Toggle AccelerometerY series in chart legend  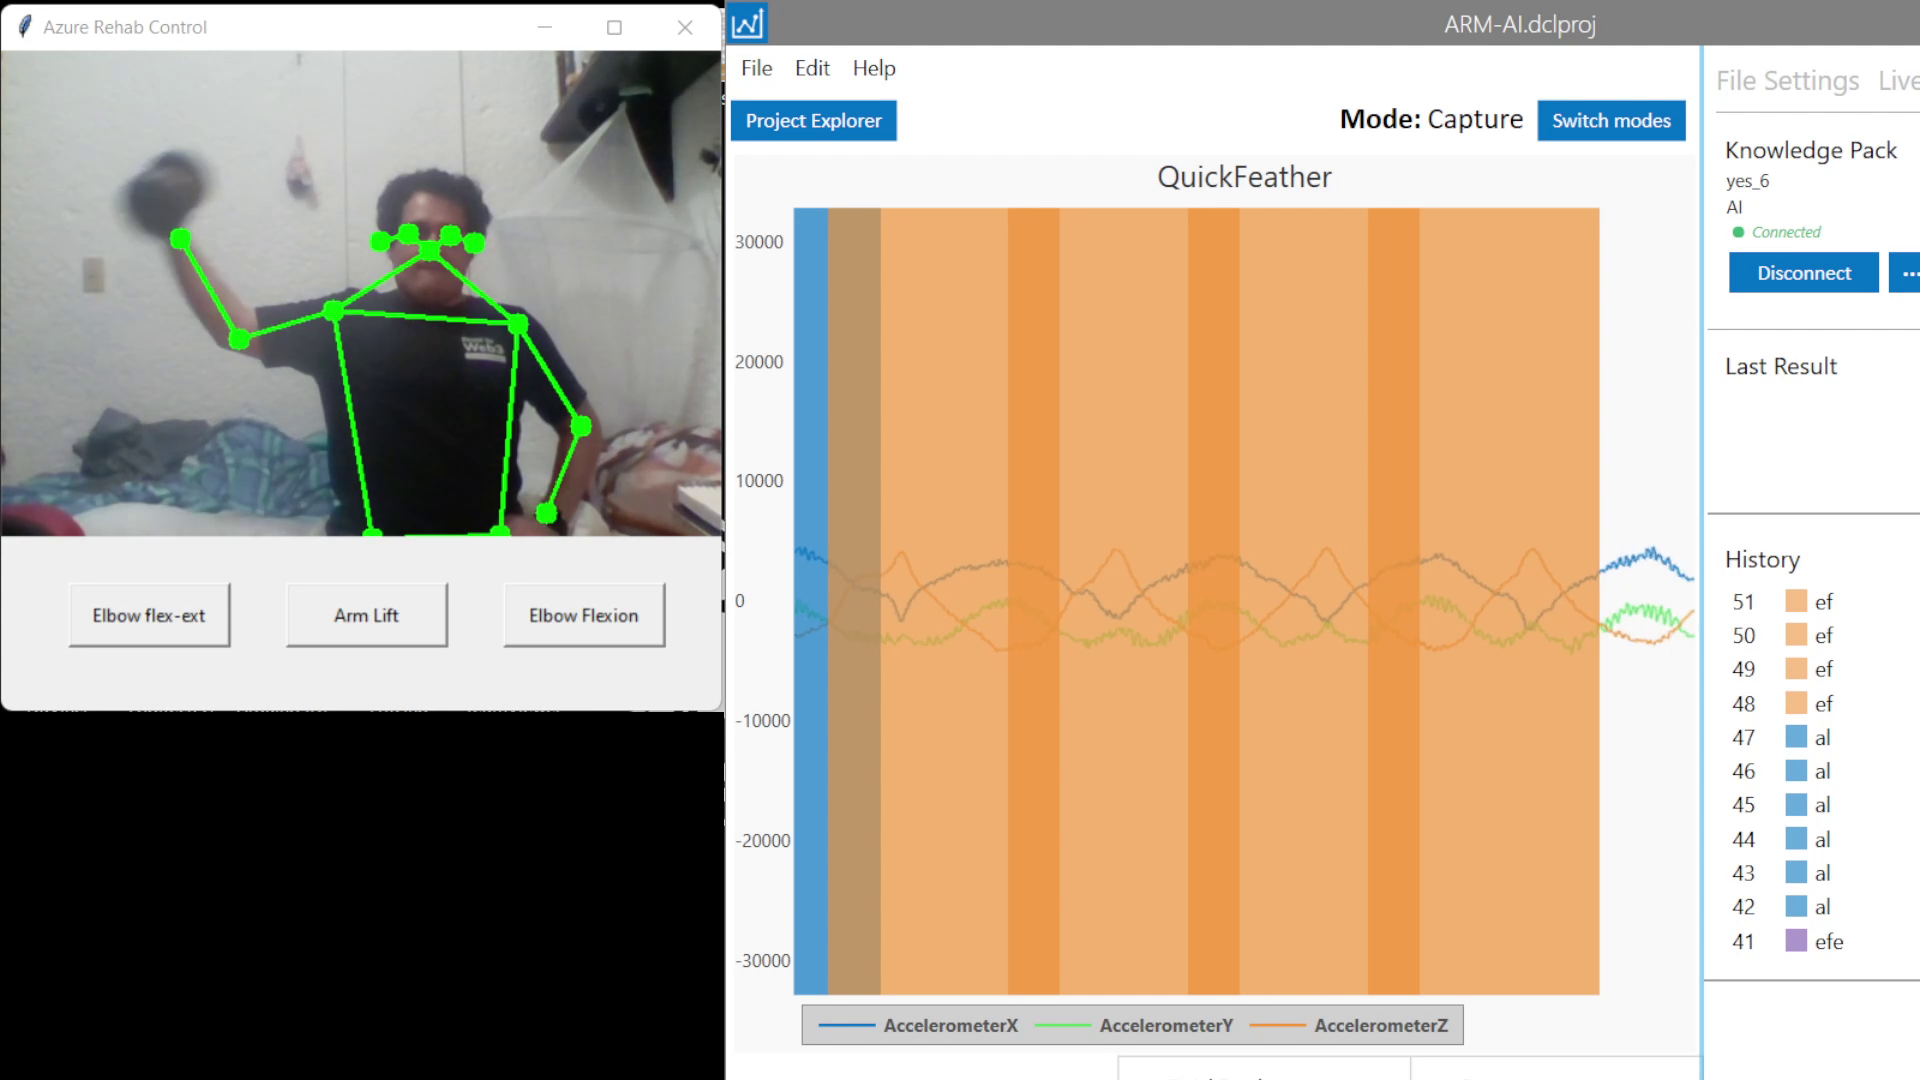[1165, 1025]
